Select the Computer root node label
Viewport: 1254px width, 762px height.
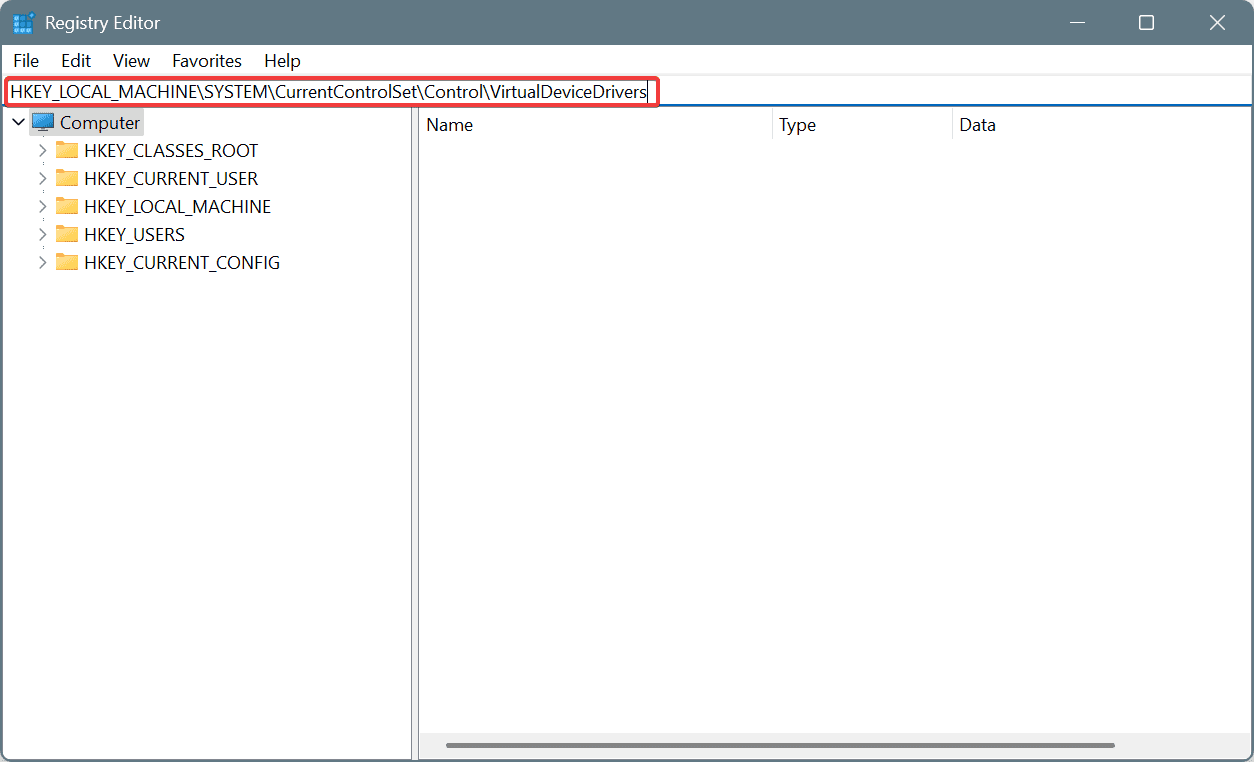(100, 123)
